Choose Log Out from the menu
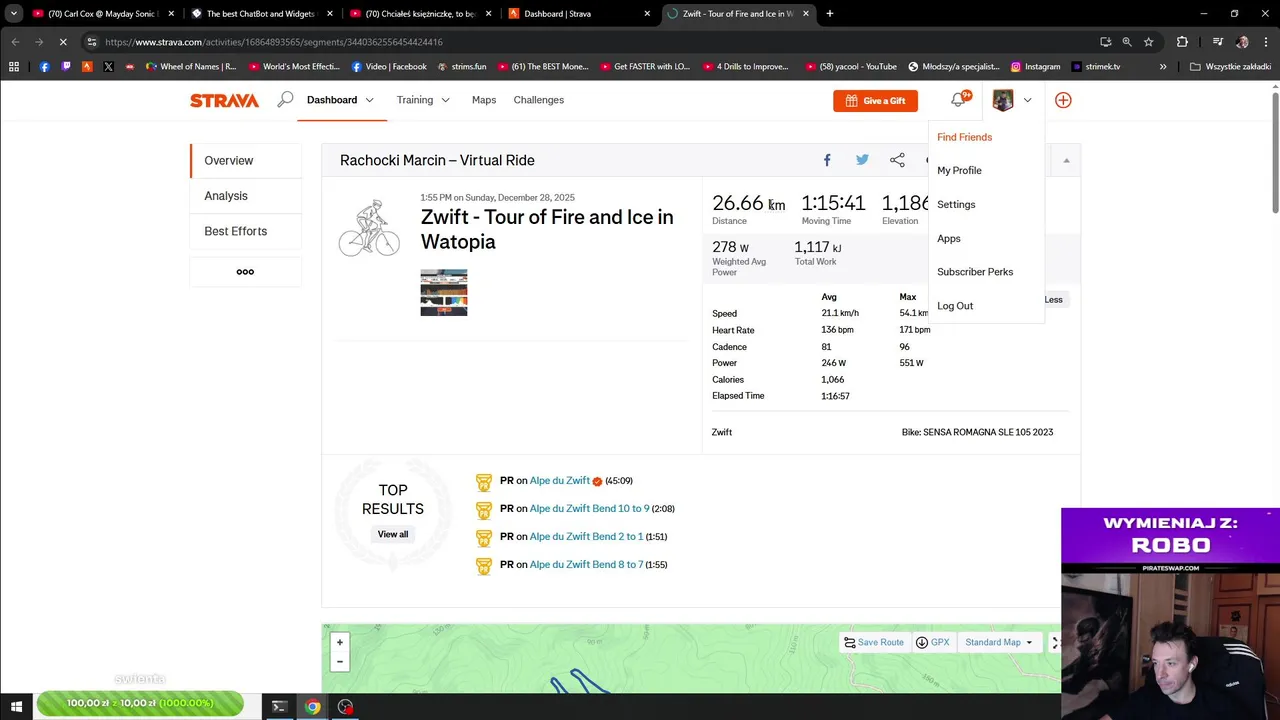The width and height of the screenshot is (1280, 720). click(x=955, y=306)
